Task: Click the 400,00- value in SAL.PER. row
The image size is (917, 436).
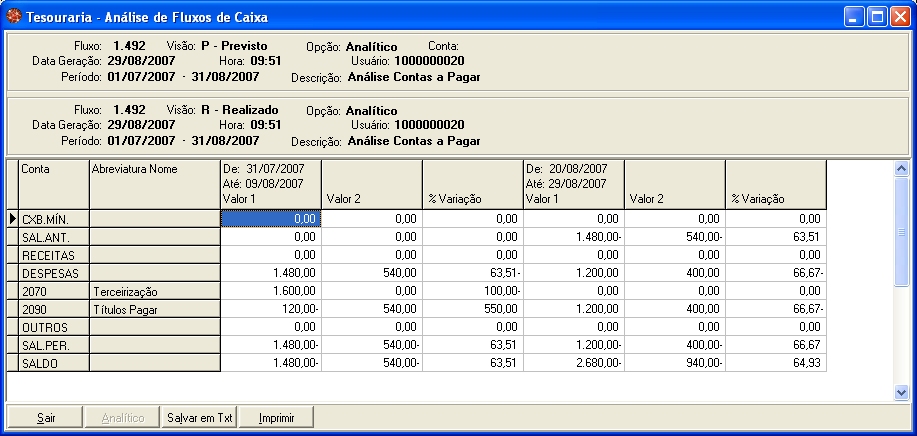Action: point(675,346)
